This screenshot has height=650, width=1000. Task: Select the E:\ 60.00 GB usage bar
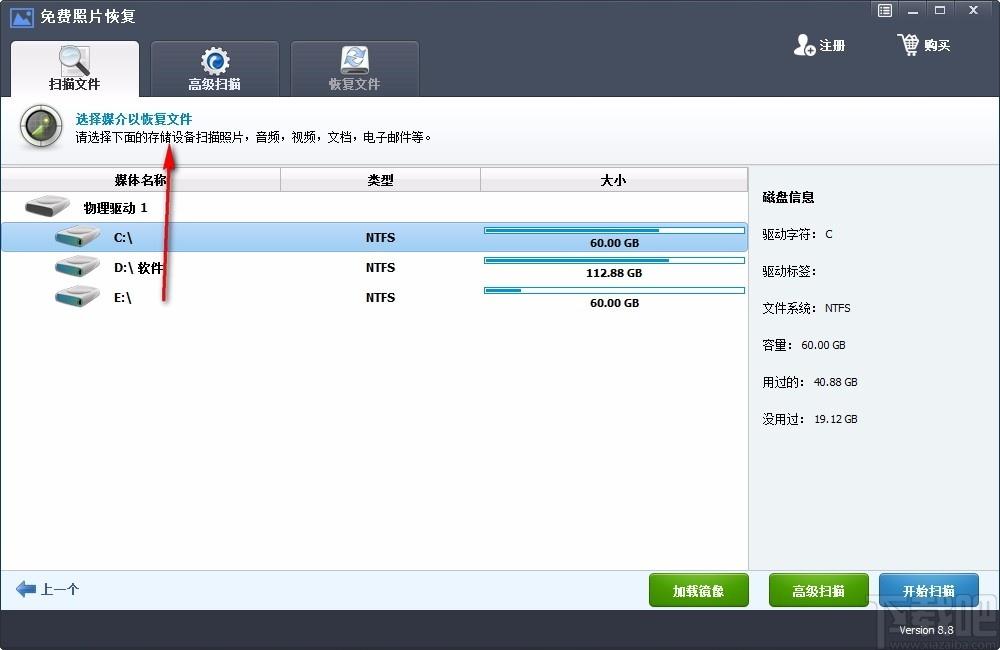(x=614, y=290)
